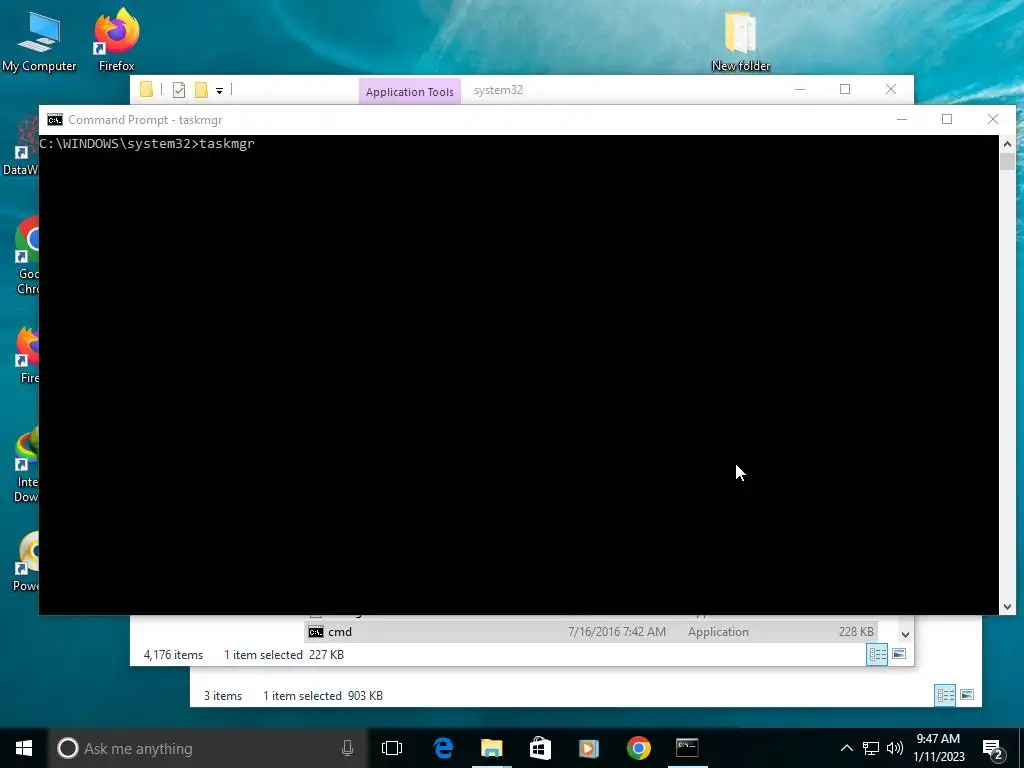Switch system32 window to details view
This screenshot has height=768, width=1024.
pos(877,654)
